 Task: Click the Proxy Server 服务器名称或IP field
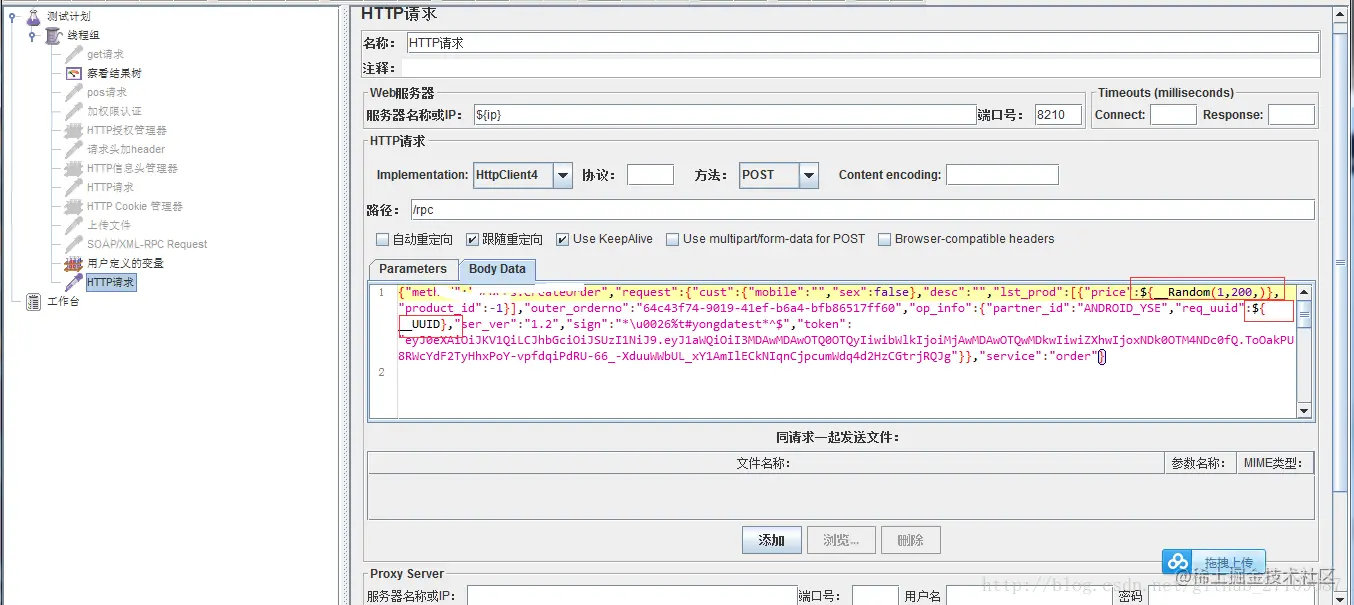(632, 596)
